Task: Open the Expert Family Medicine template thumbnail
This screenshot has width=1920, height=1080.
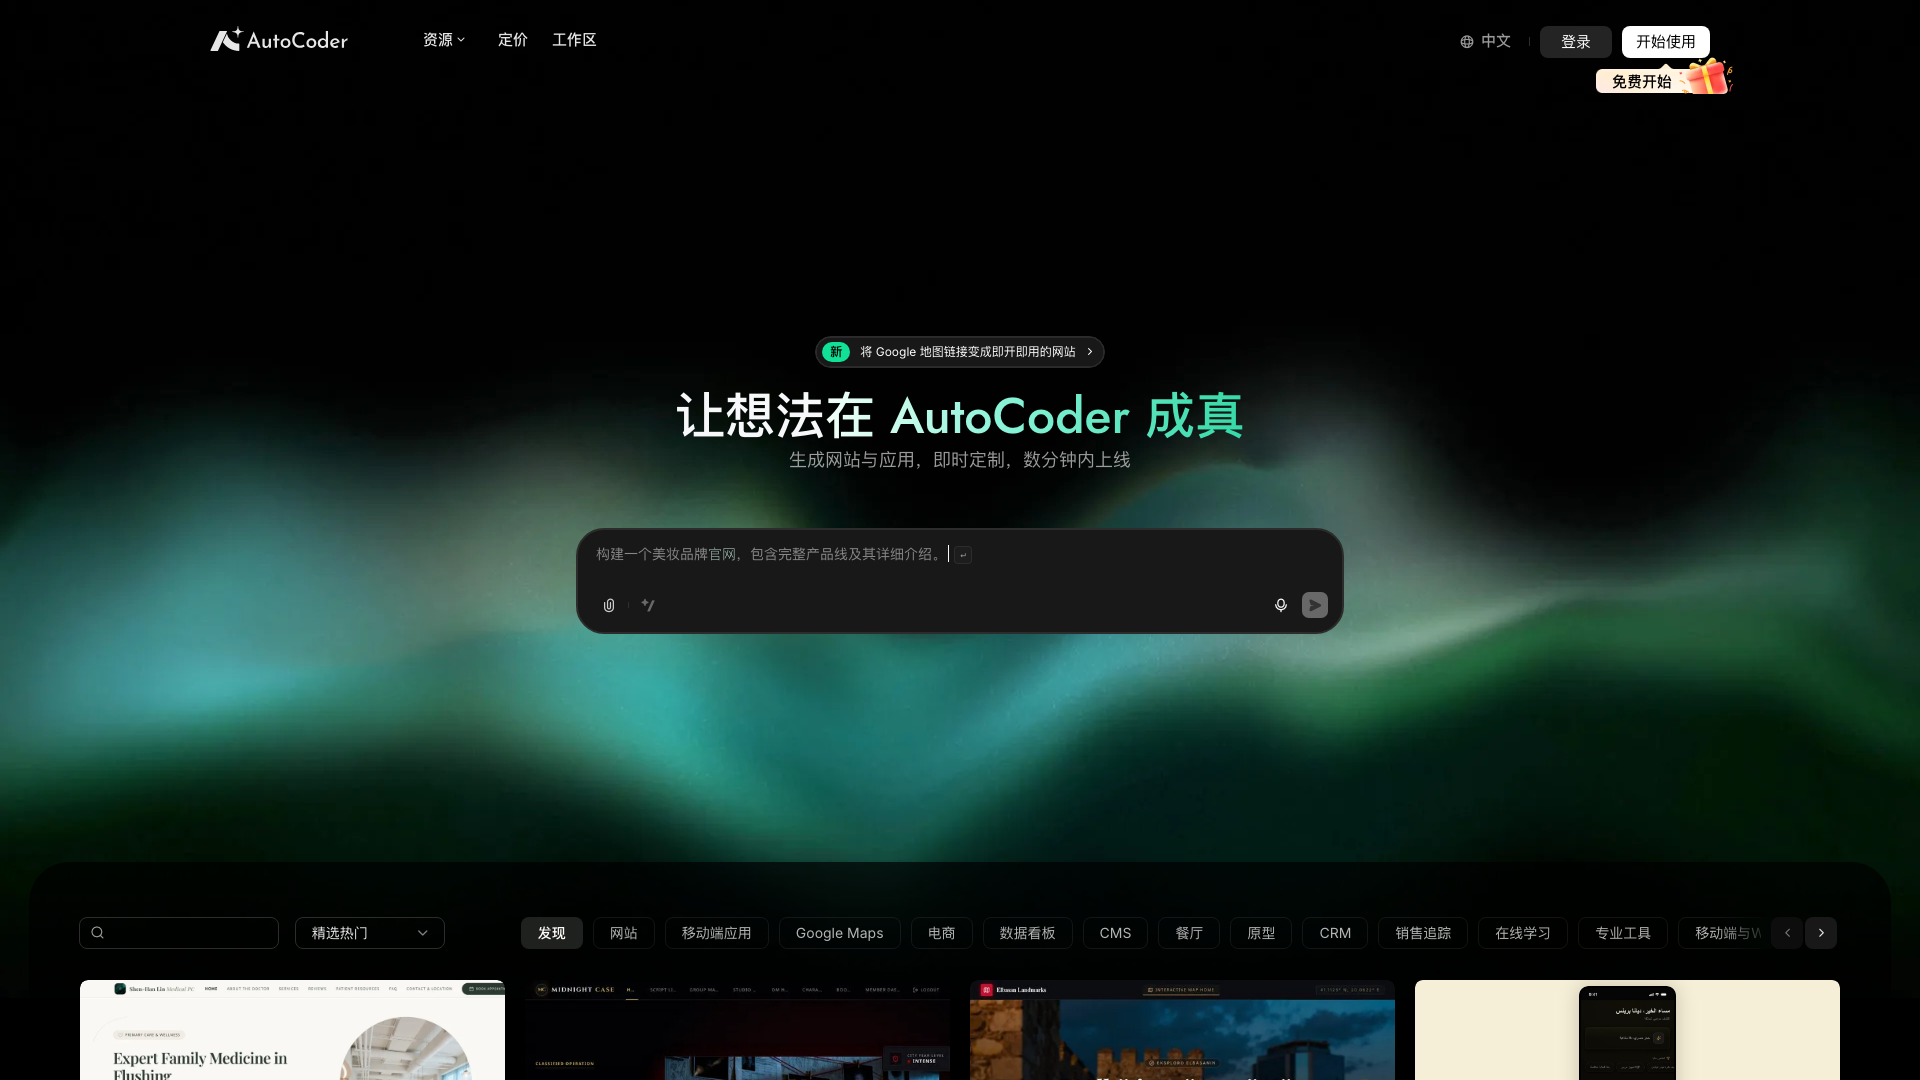Action: point(292,1030)
